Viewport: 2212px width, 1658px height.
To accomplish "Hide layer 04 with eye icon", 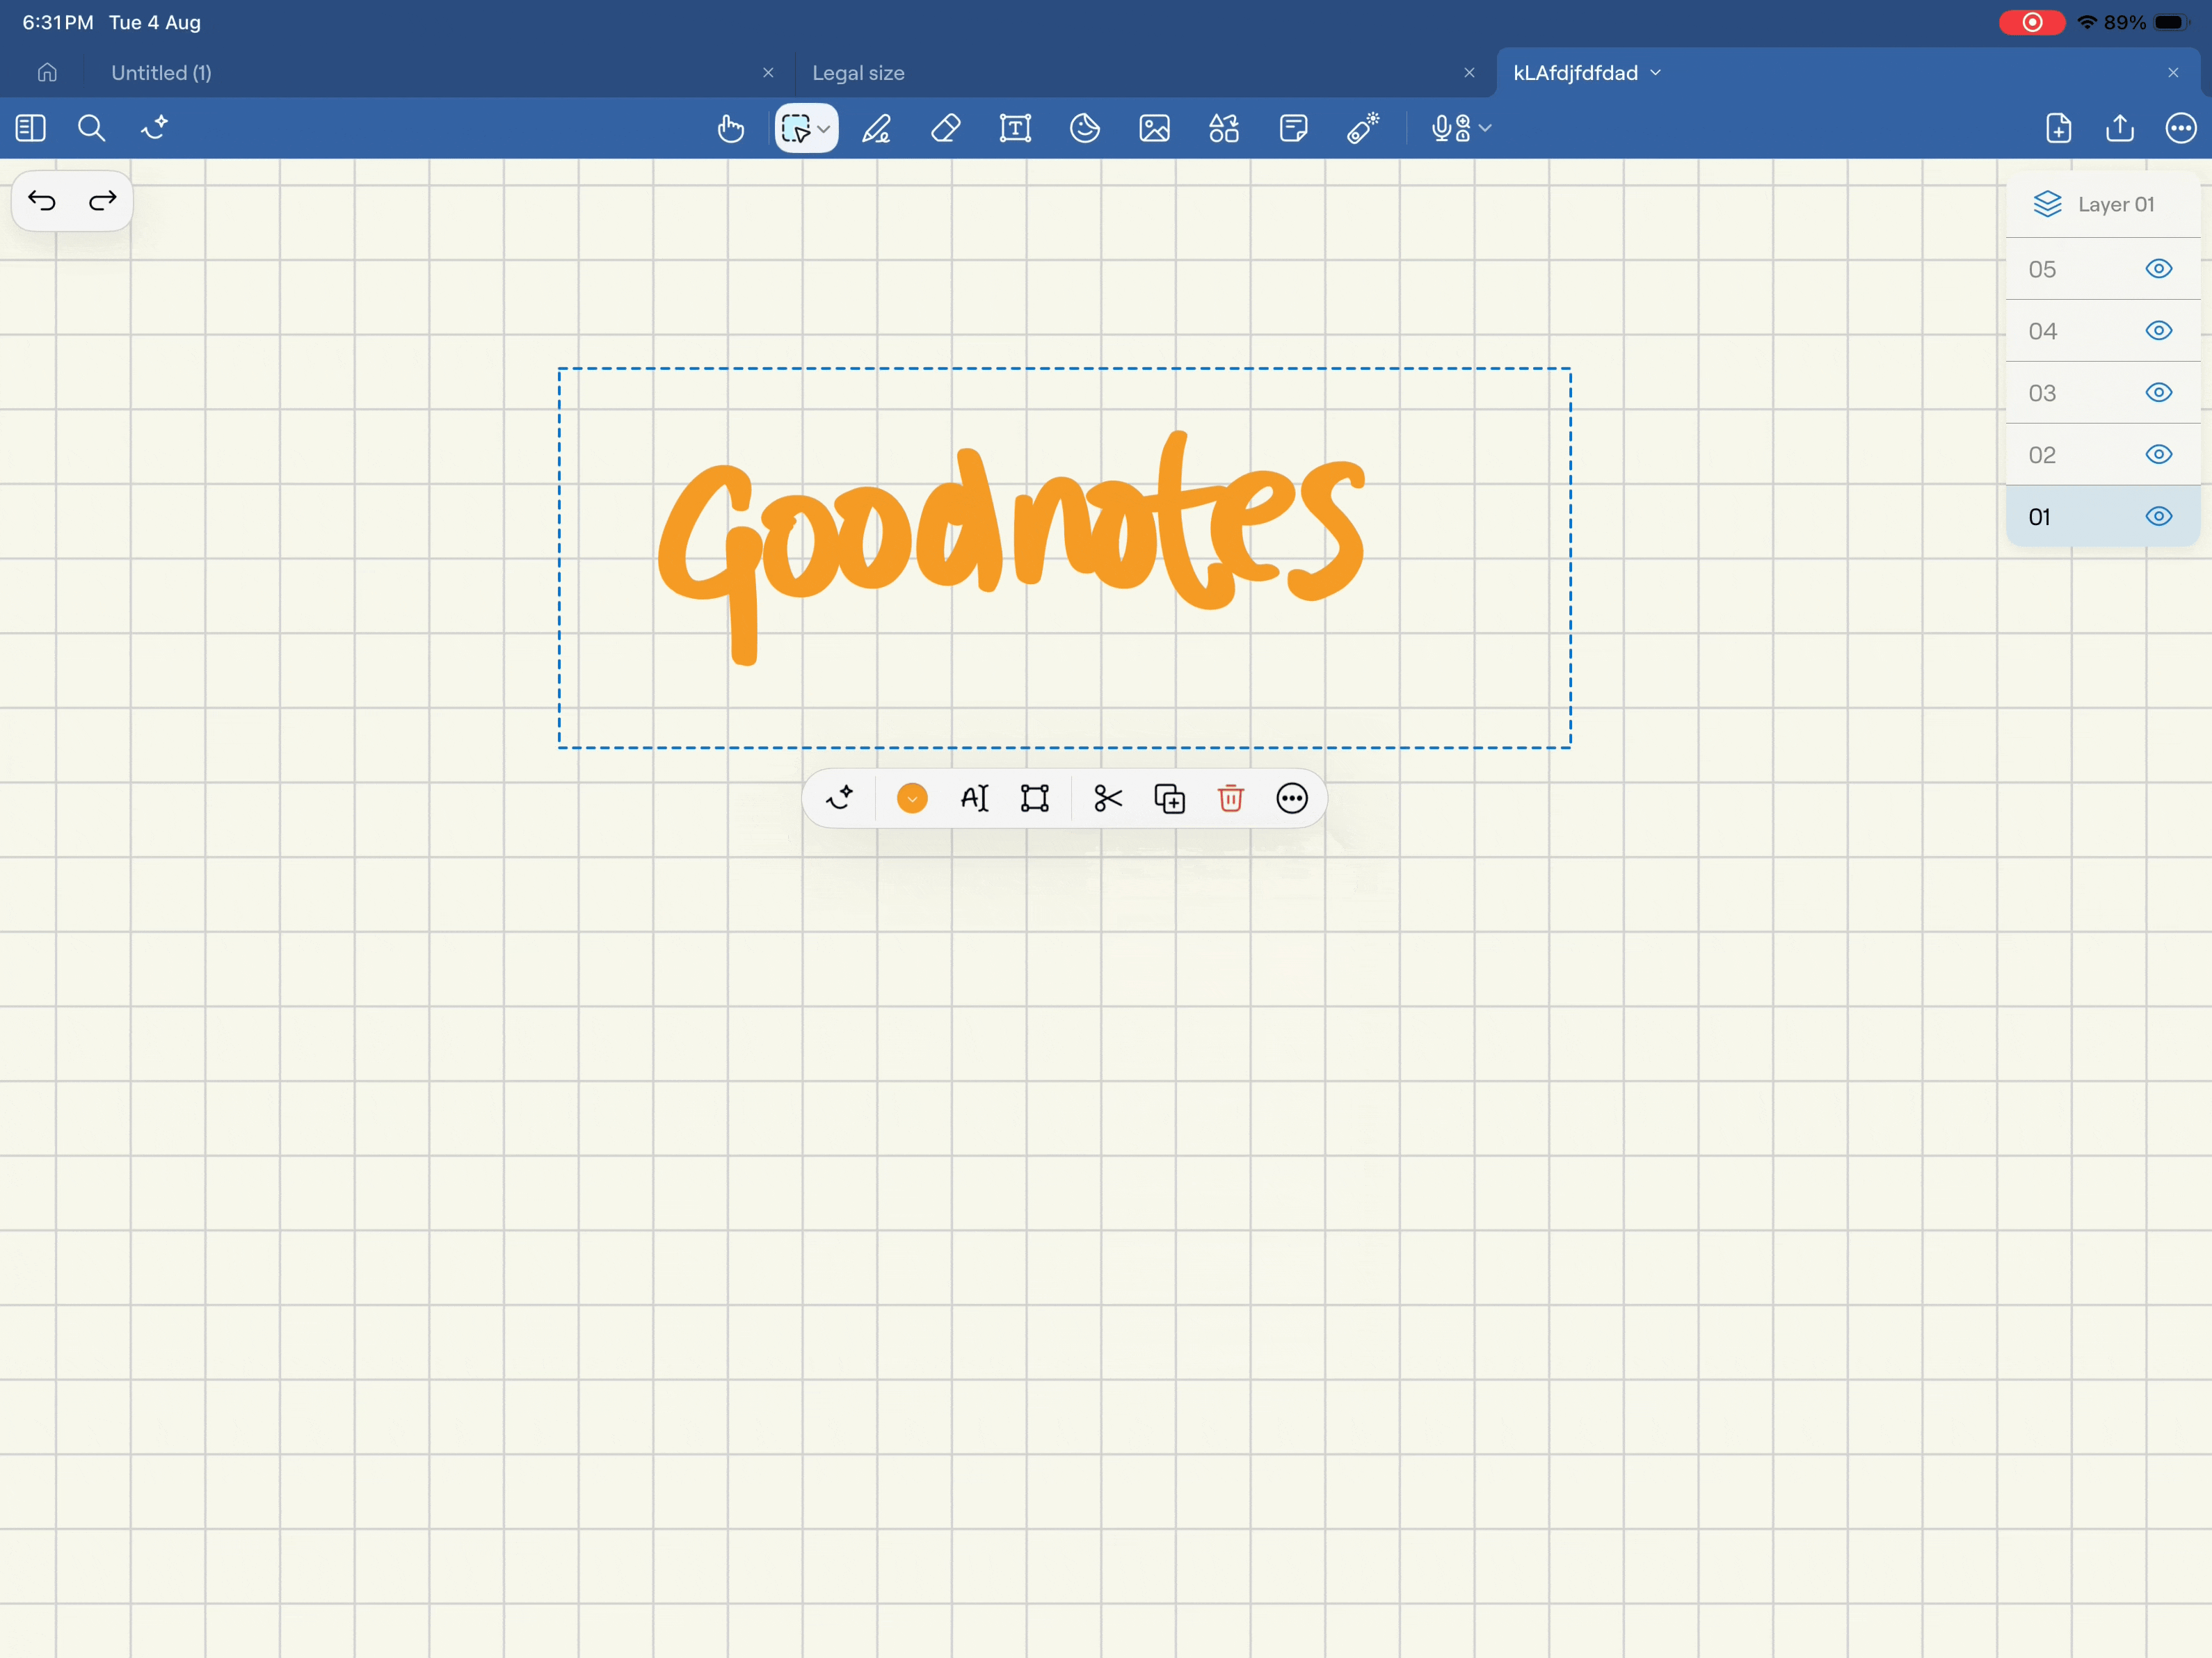I will tap(2159, 331).
